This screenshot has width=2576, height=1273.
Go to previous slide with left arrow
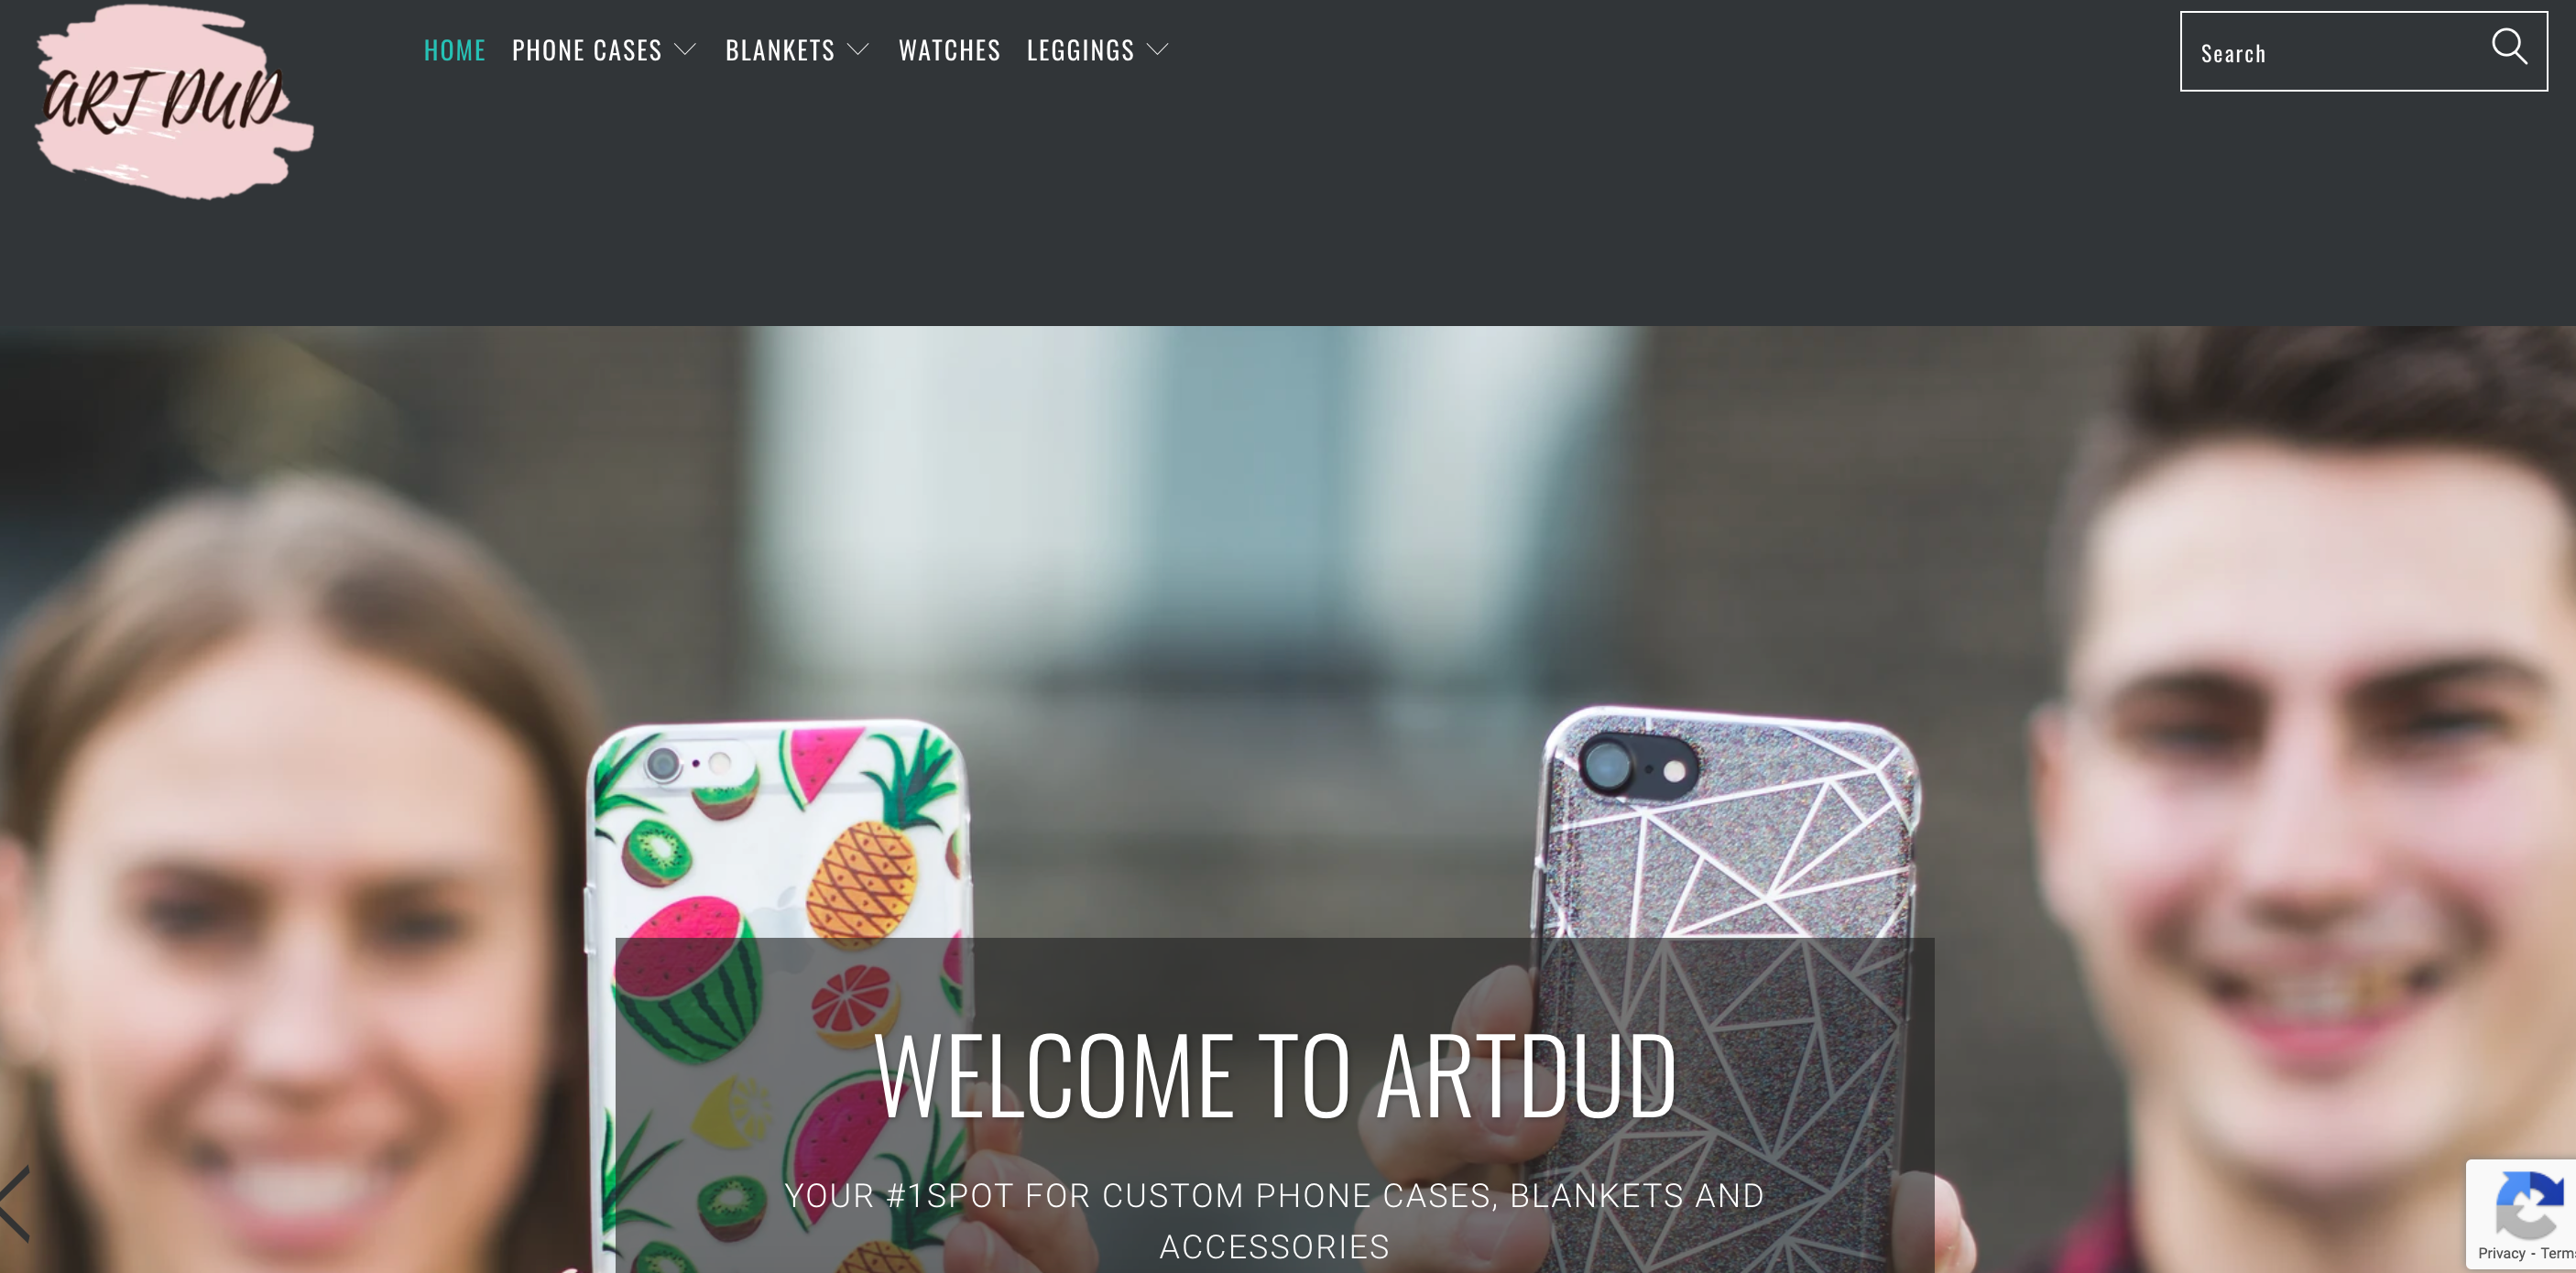pos(15,1203)
